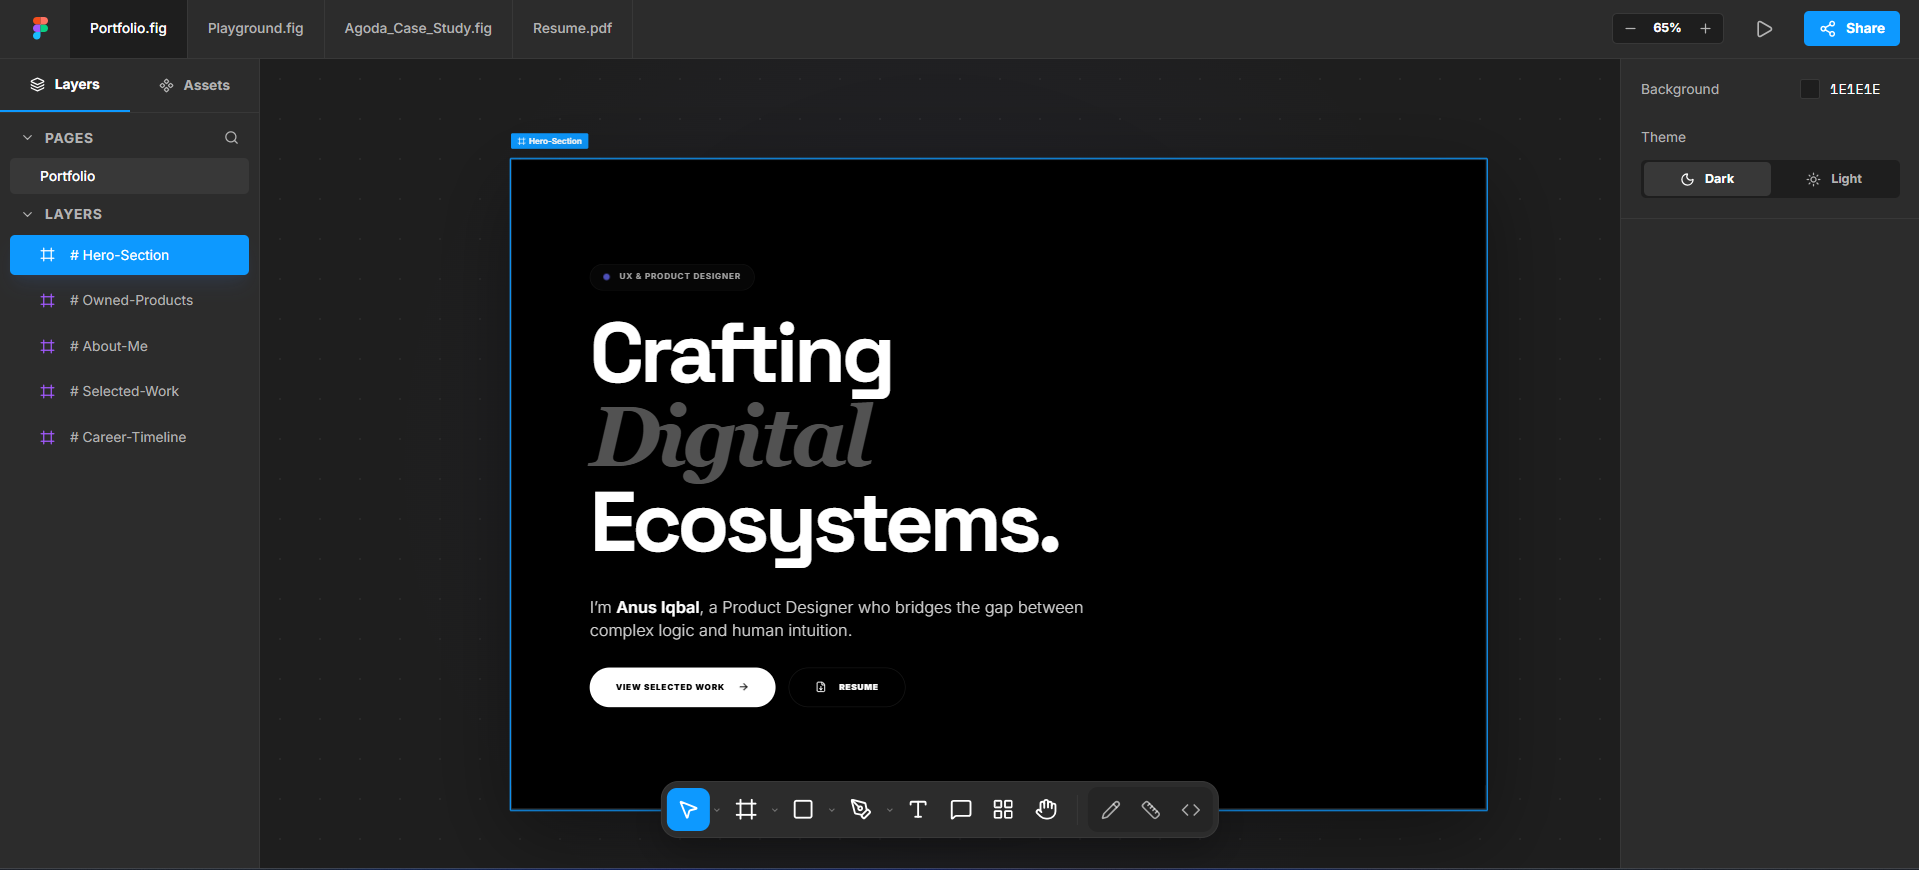Click the Background color swatch

pos(1809,89)
